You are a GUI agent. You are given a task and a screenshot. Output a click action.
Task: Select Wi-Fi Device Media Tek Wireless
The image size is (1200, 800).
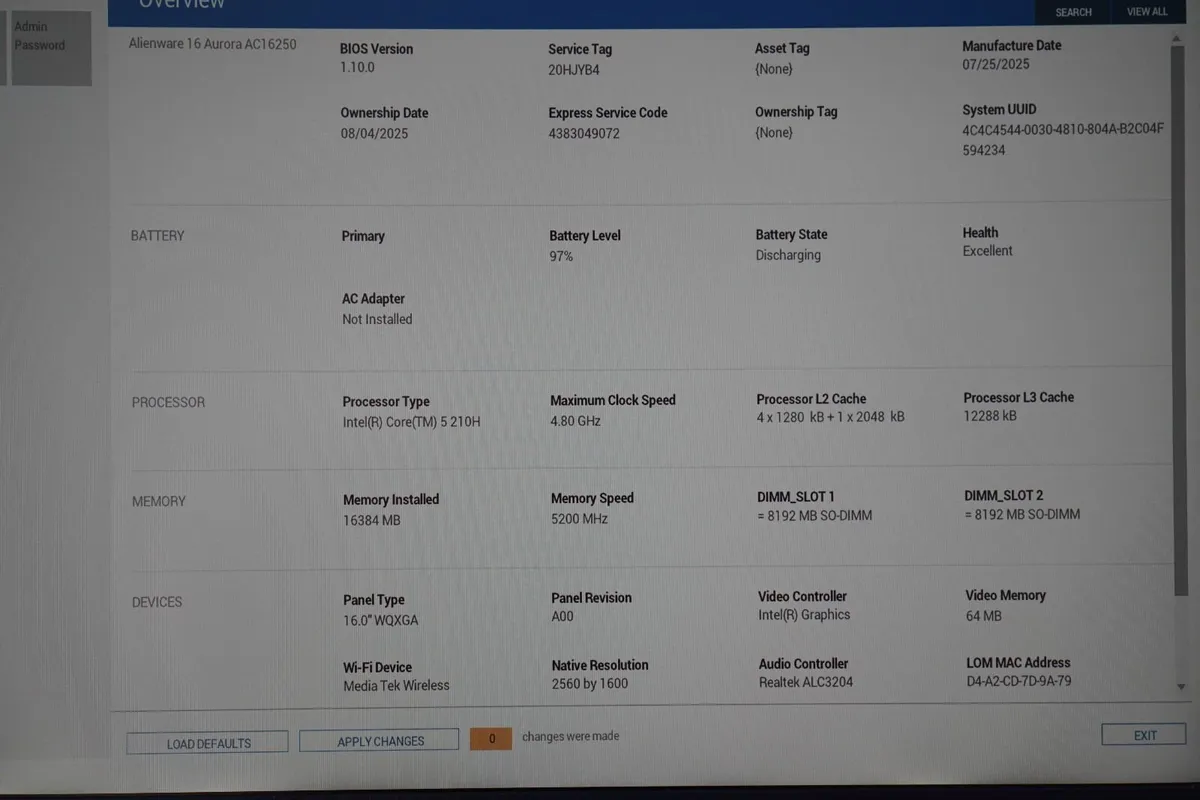(x=396, y=686)
